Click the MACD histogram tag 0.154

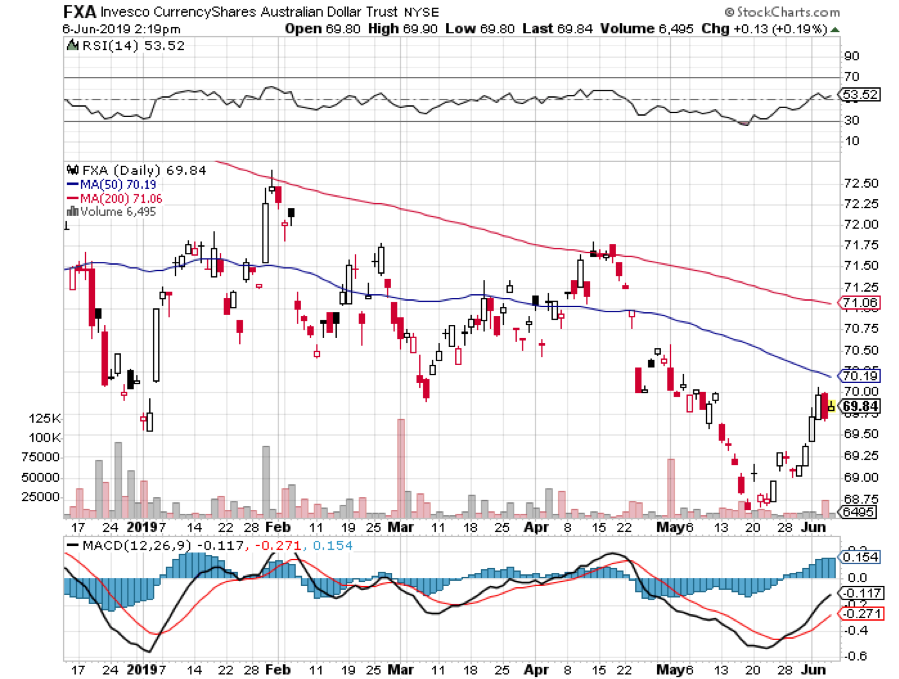(859, 557)
